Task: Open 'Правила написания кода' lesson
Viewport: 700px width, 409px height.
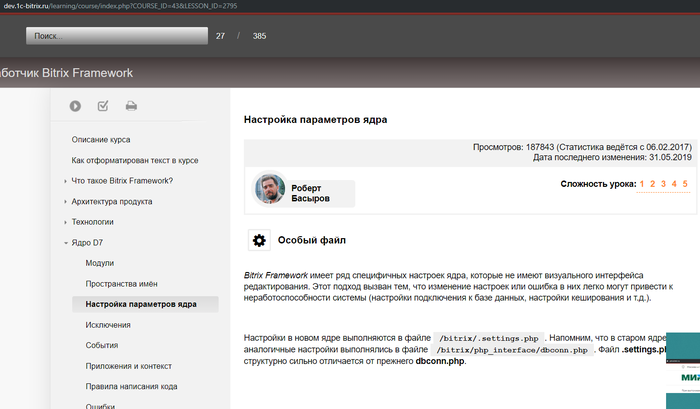Action: pyautogui.click(x=132, y=387)
